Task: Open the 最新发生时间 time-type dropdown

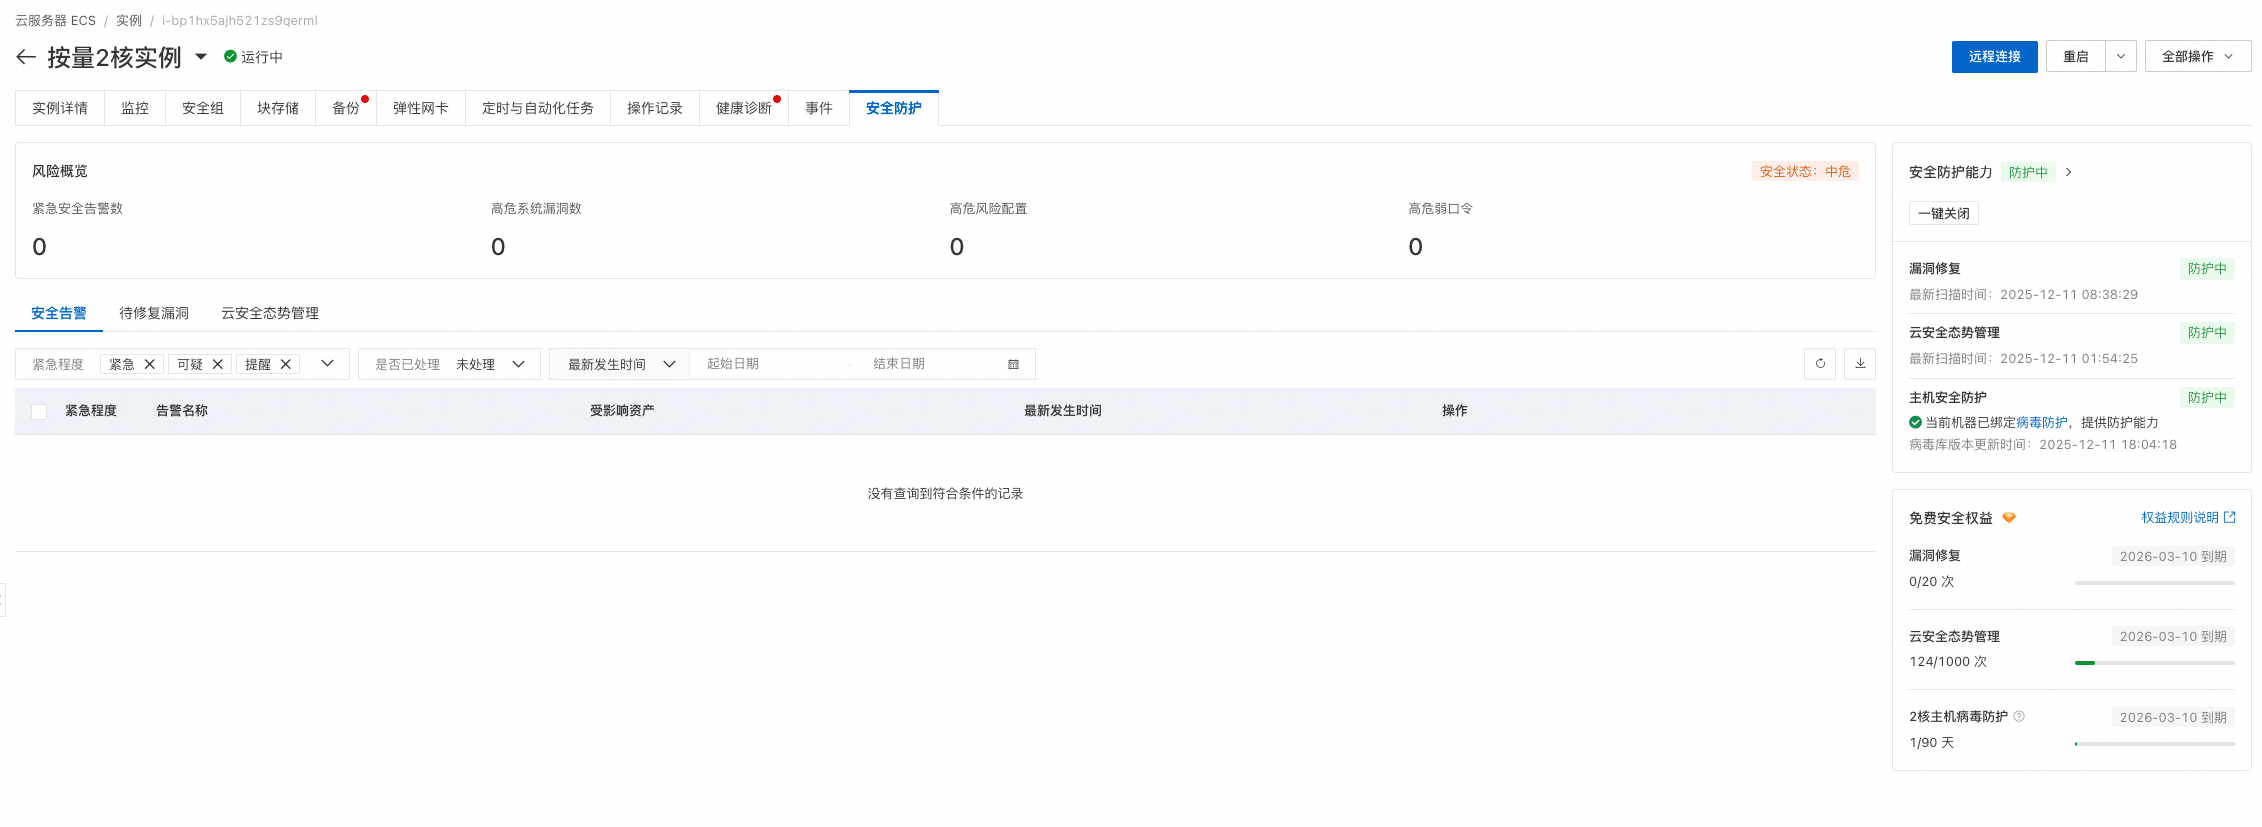Action: pyautogui.click(x=620, y=364)
